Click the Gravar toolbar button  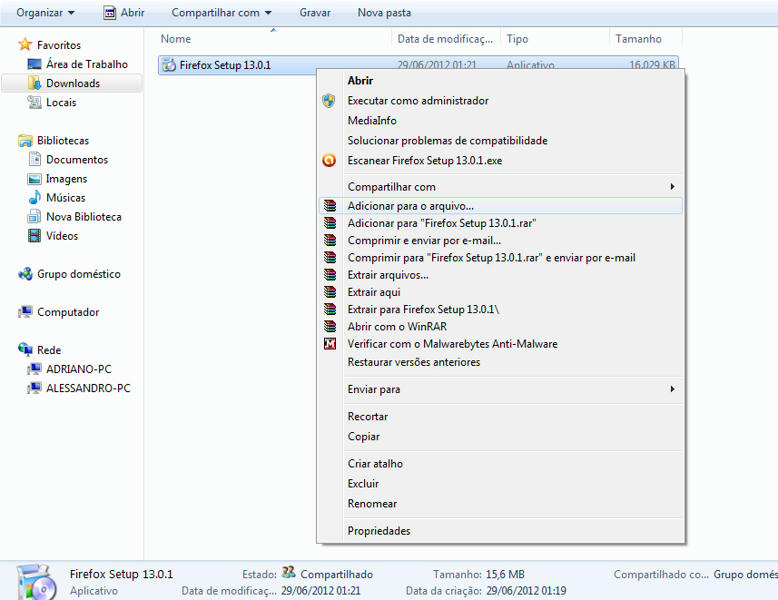pos(315,12)
